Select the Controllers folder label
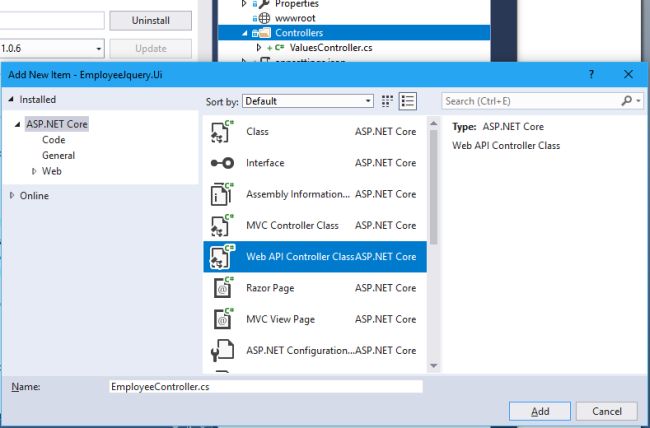This screenshot has height=428, width=650. pos(299,33)
